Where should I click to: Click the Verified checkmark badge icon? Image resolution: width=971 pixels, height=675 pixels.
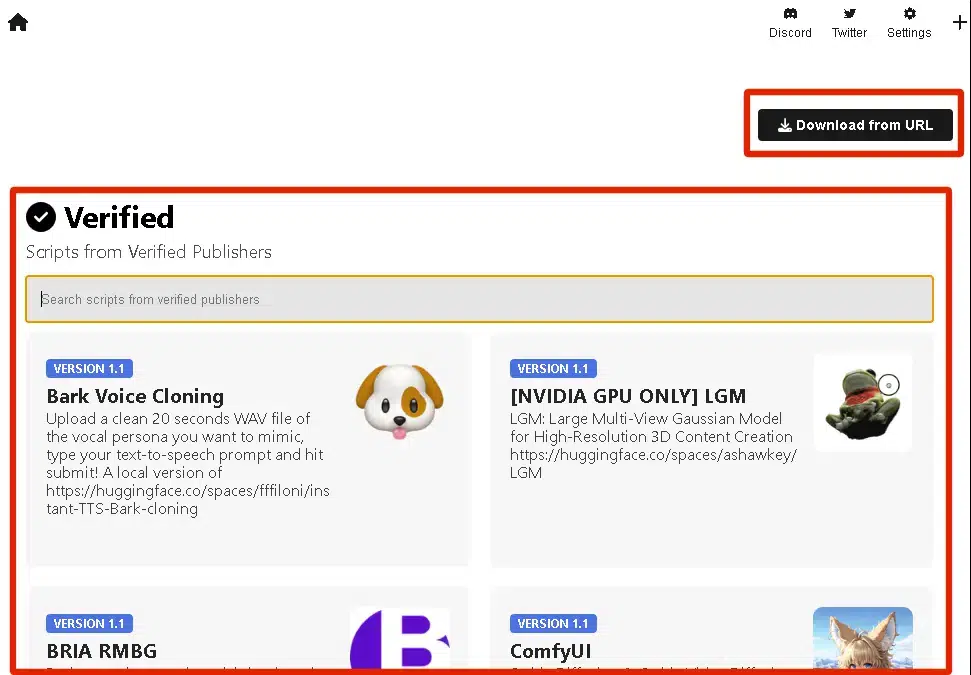click(41, 217)
